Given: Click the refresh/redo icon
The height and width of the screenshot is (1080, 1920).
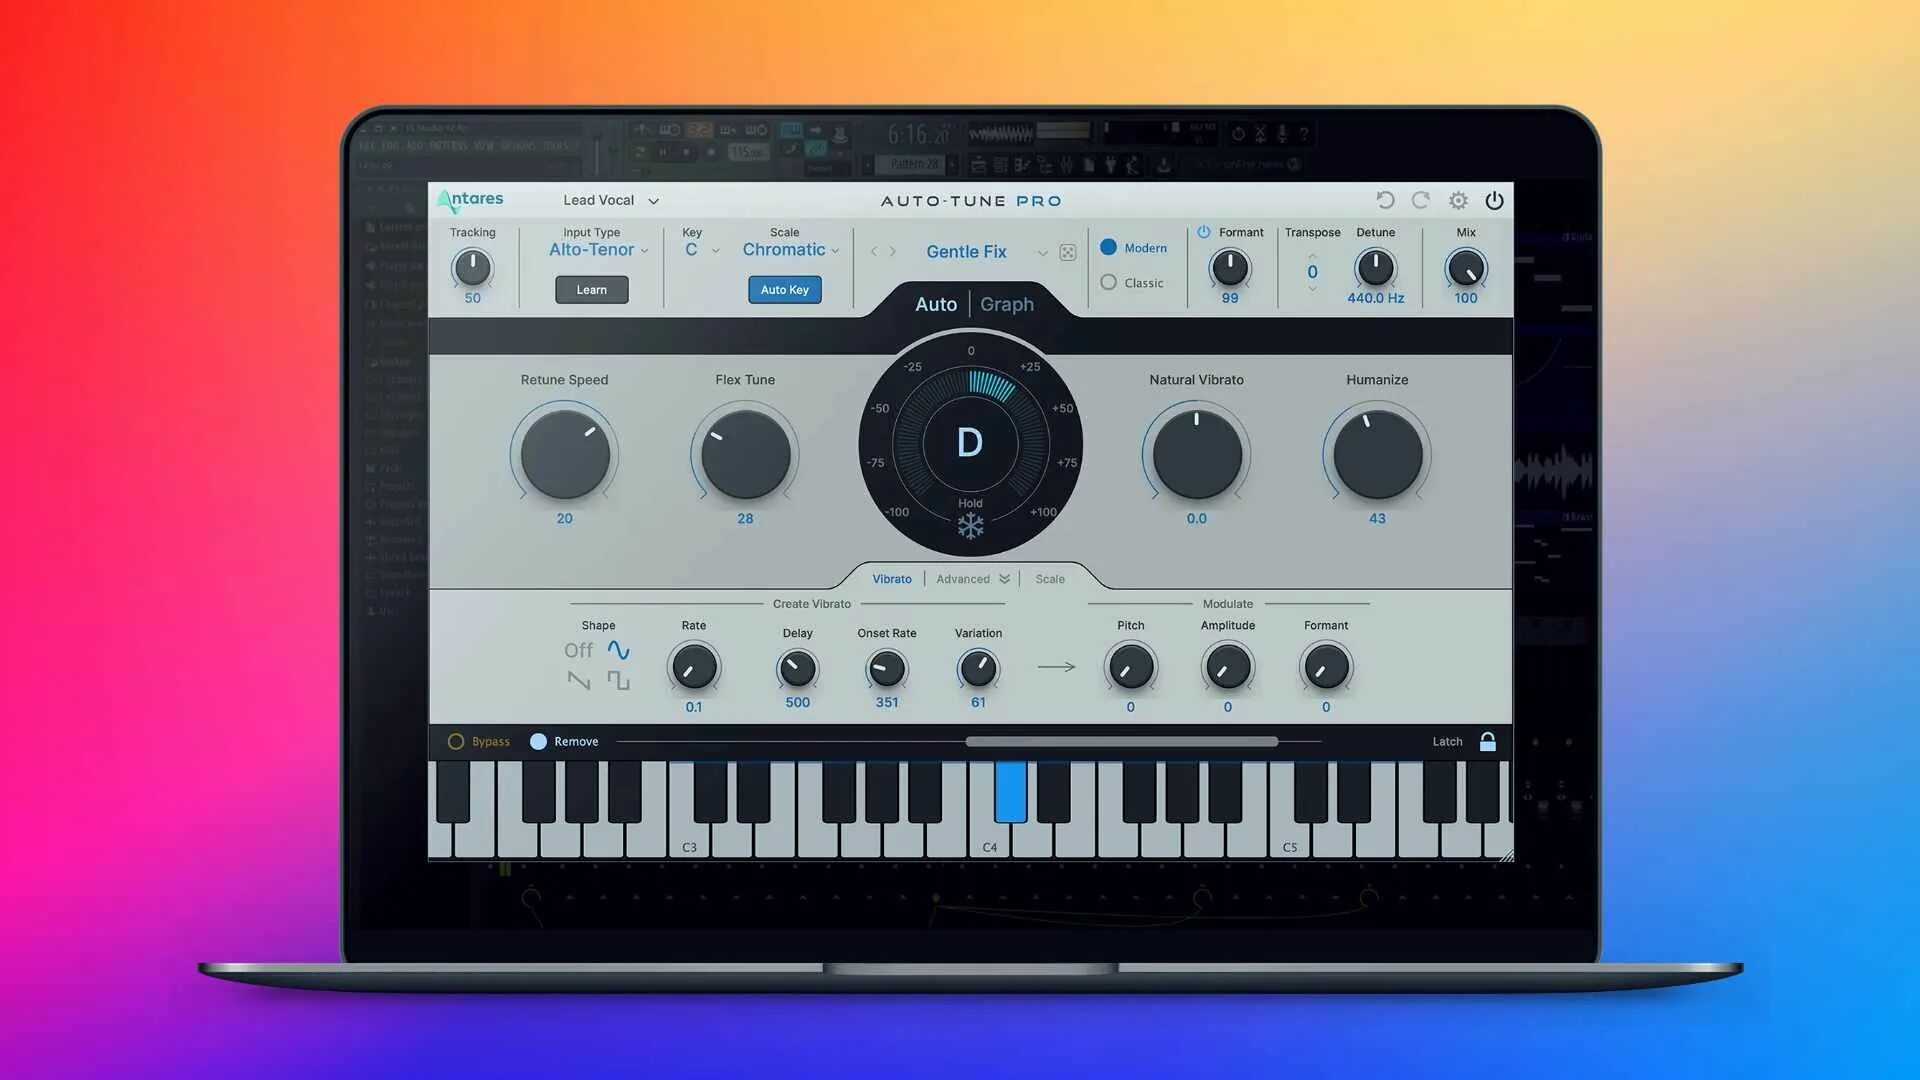Looking at the screenshot, I should [x=1422, y=199].
